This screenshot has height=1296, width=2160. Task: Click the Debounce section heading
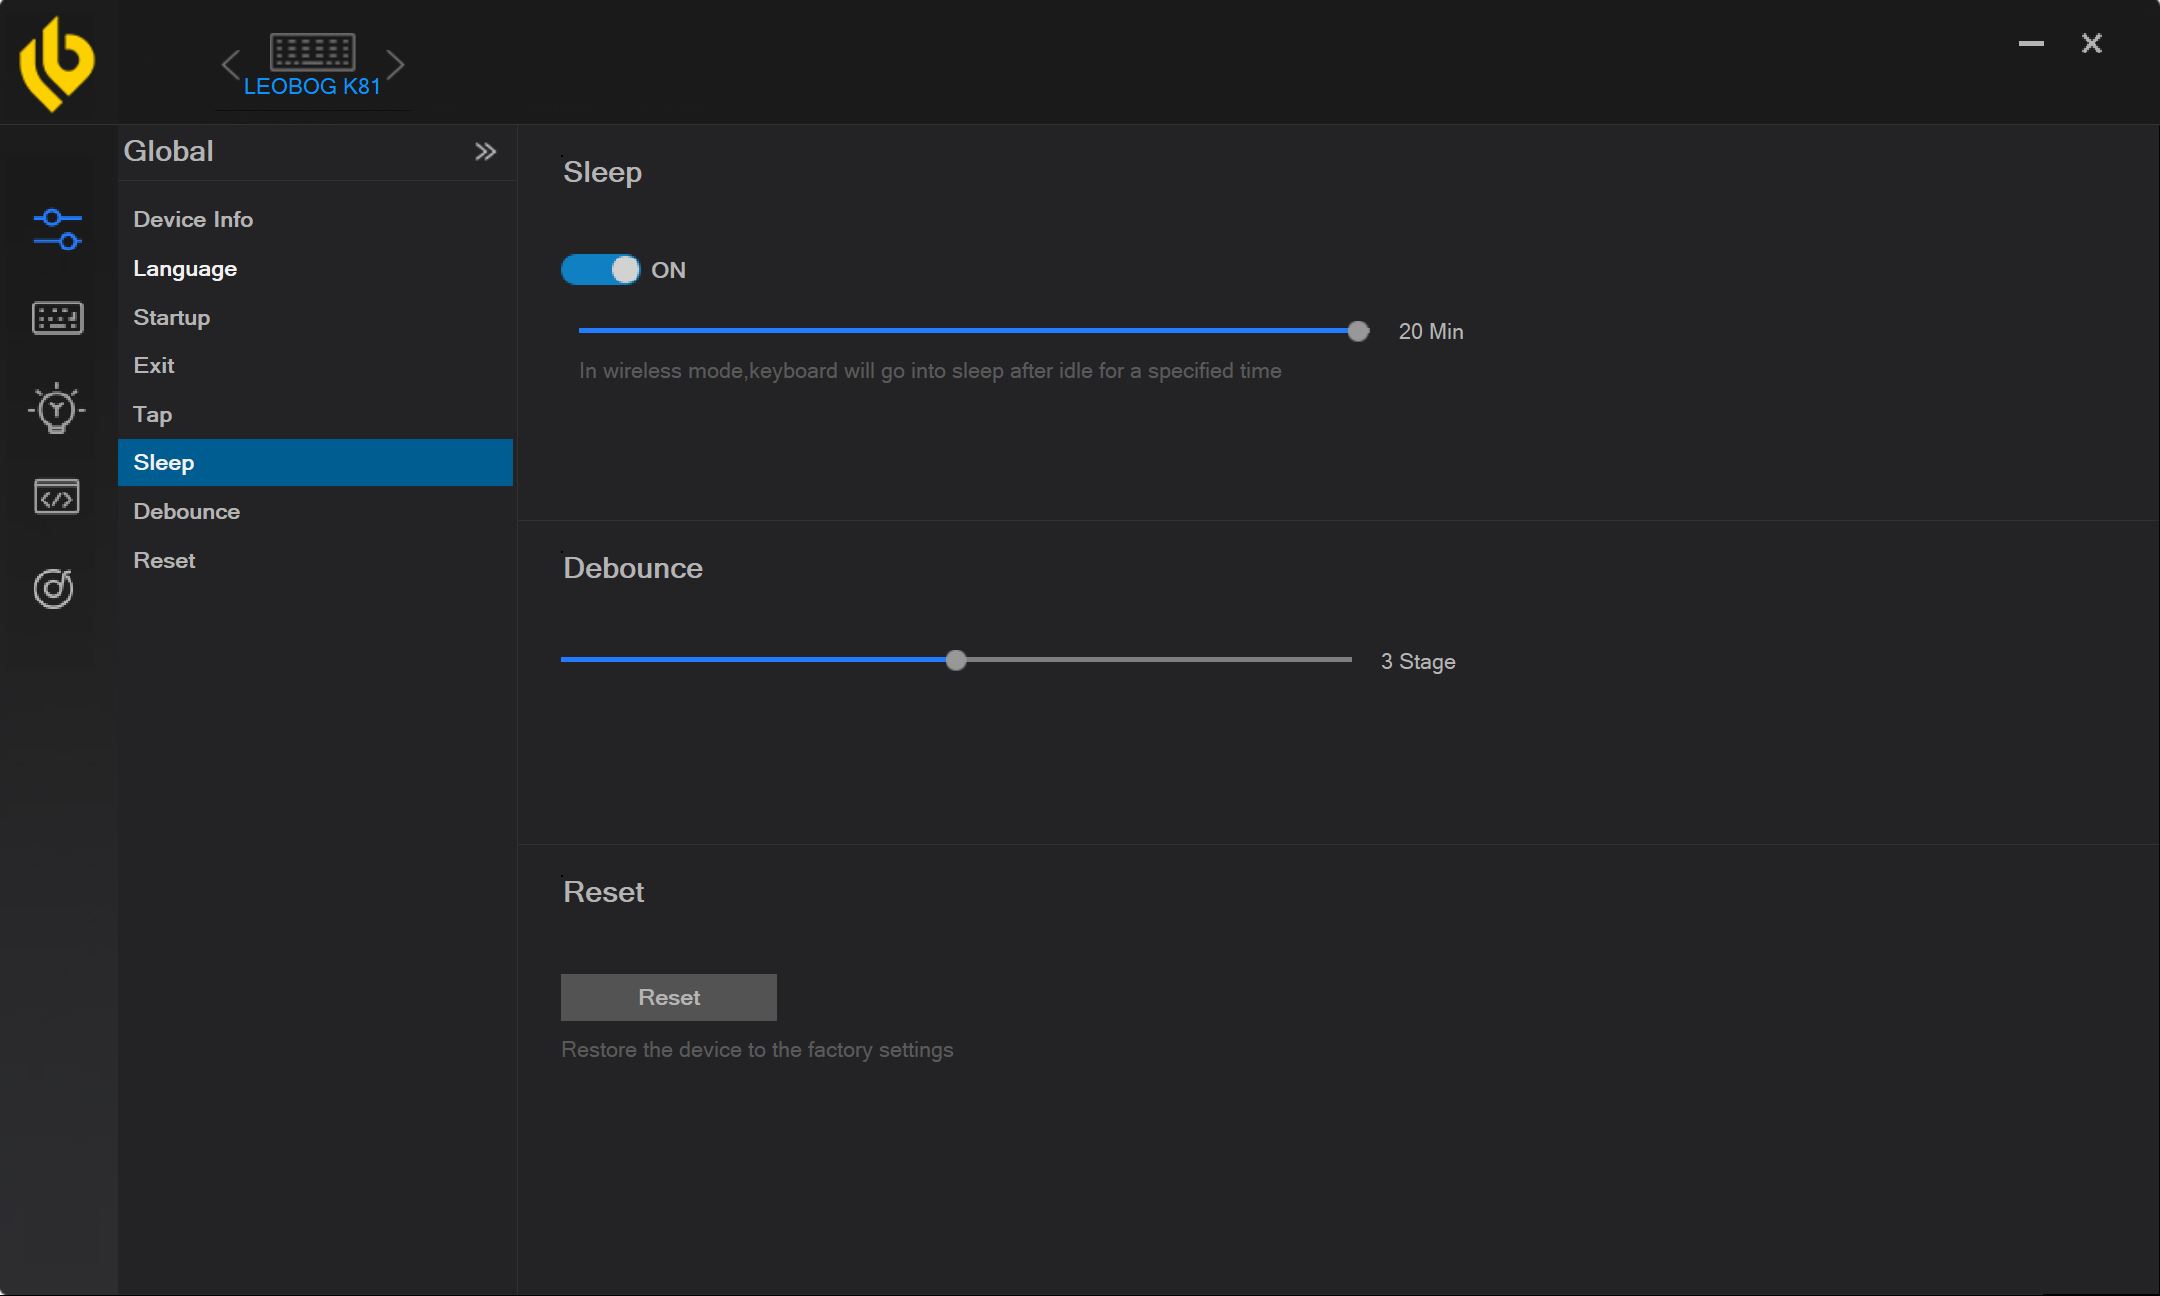click(633, 568)
